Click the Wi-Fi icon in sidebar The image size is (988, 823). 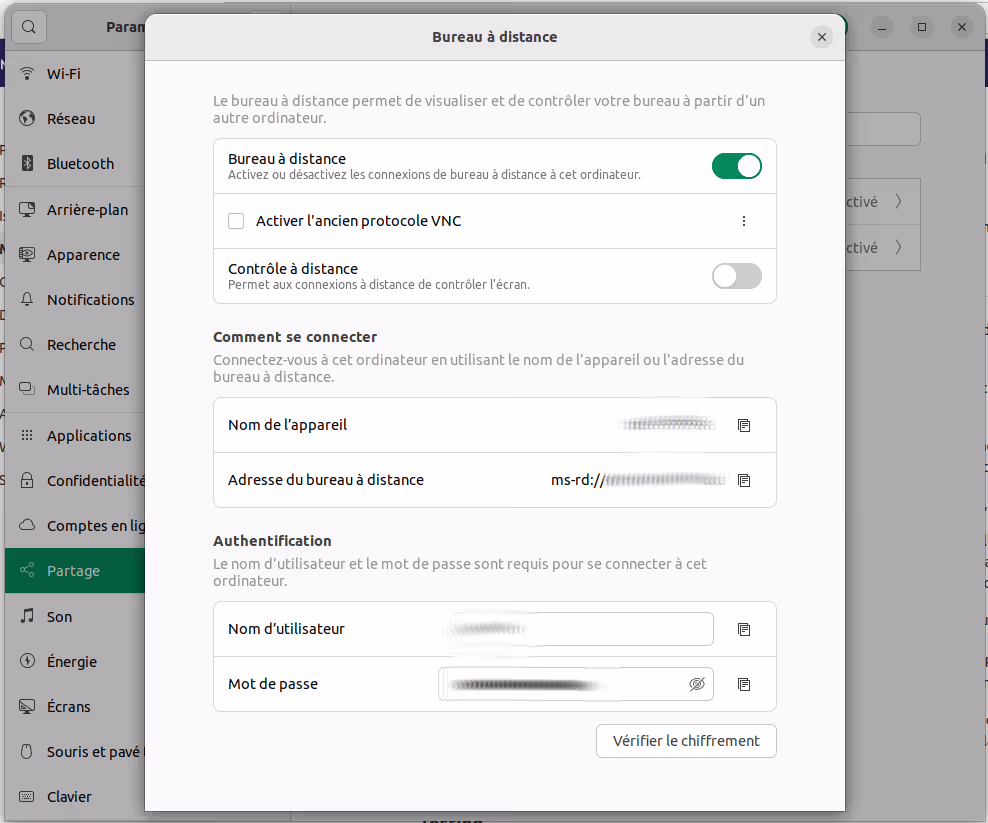click(x=28, y=74)
